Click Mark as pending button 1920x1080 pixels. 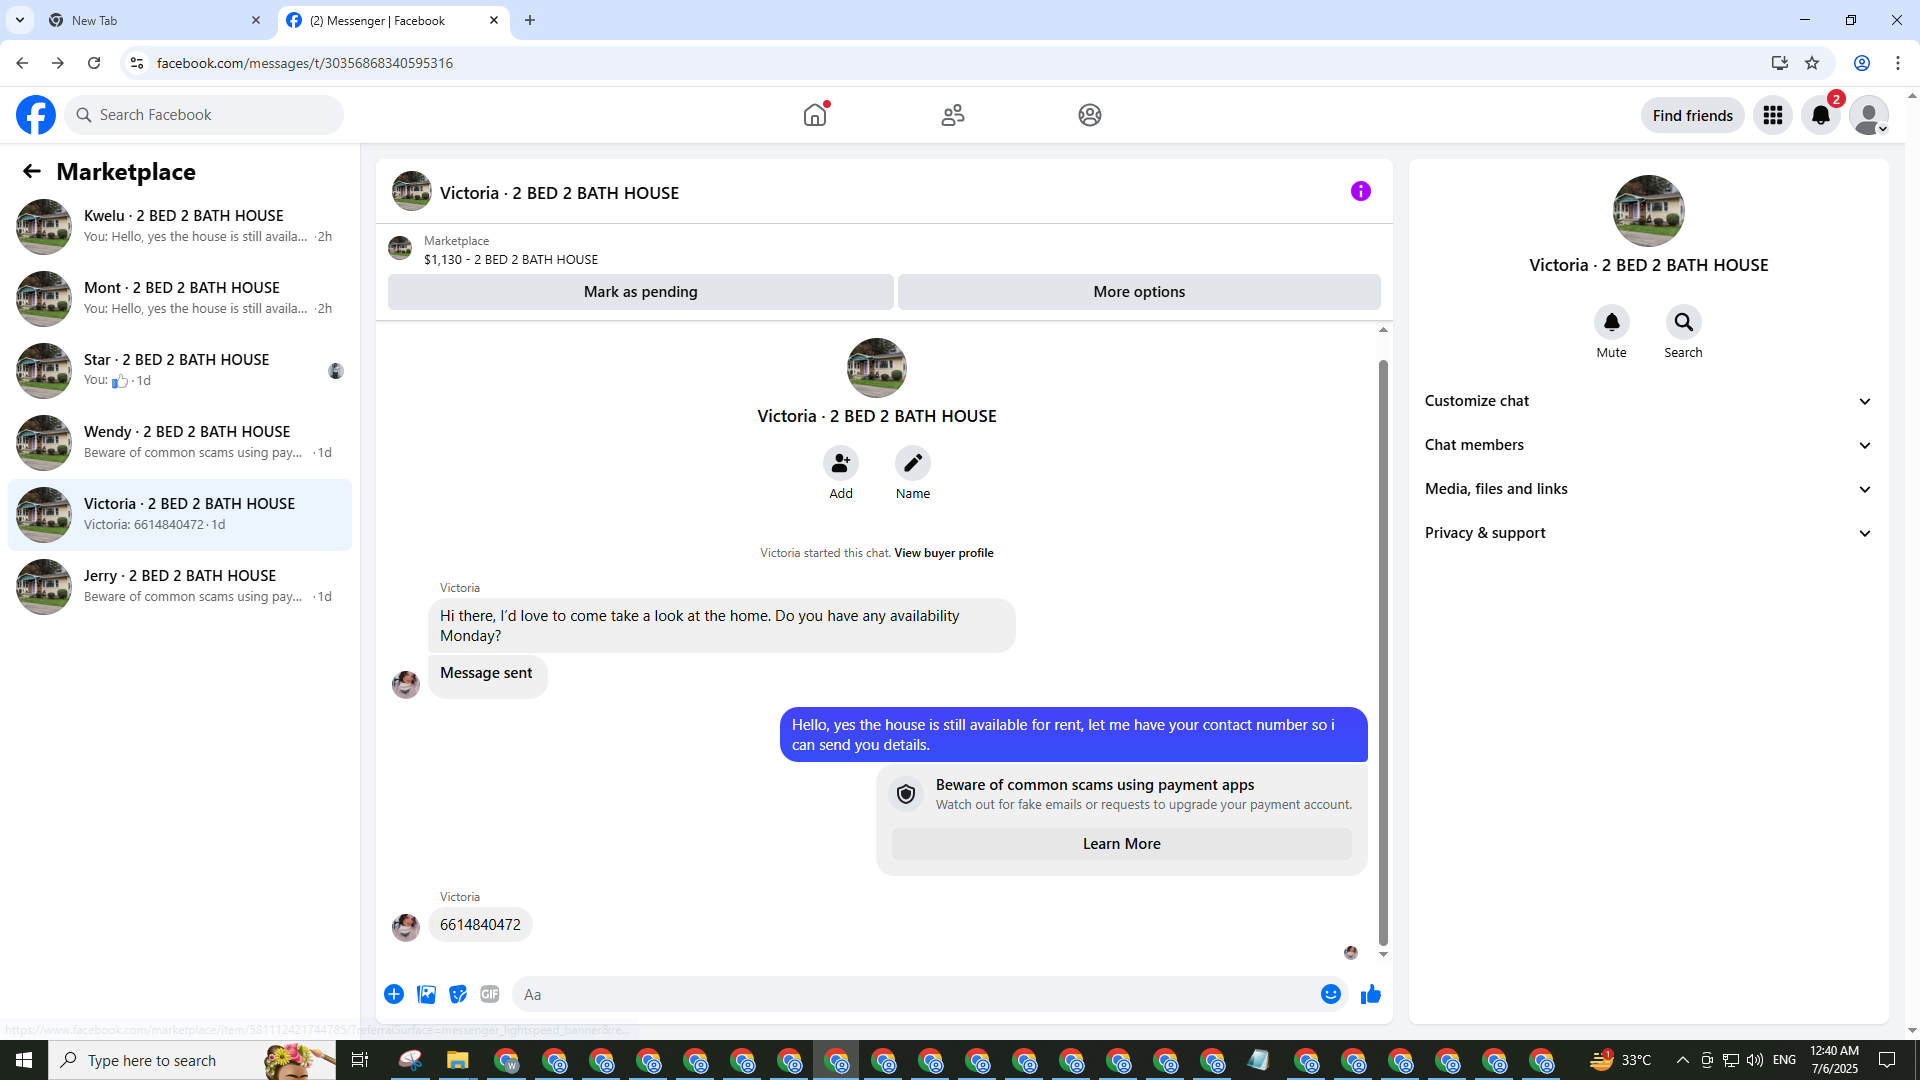point(640,292)
